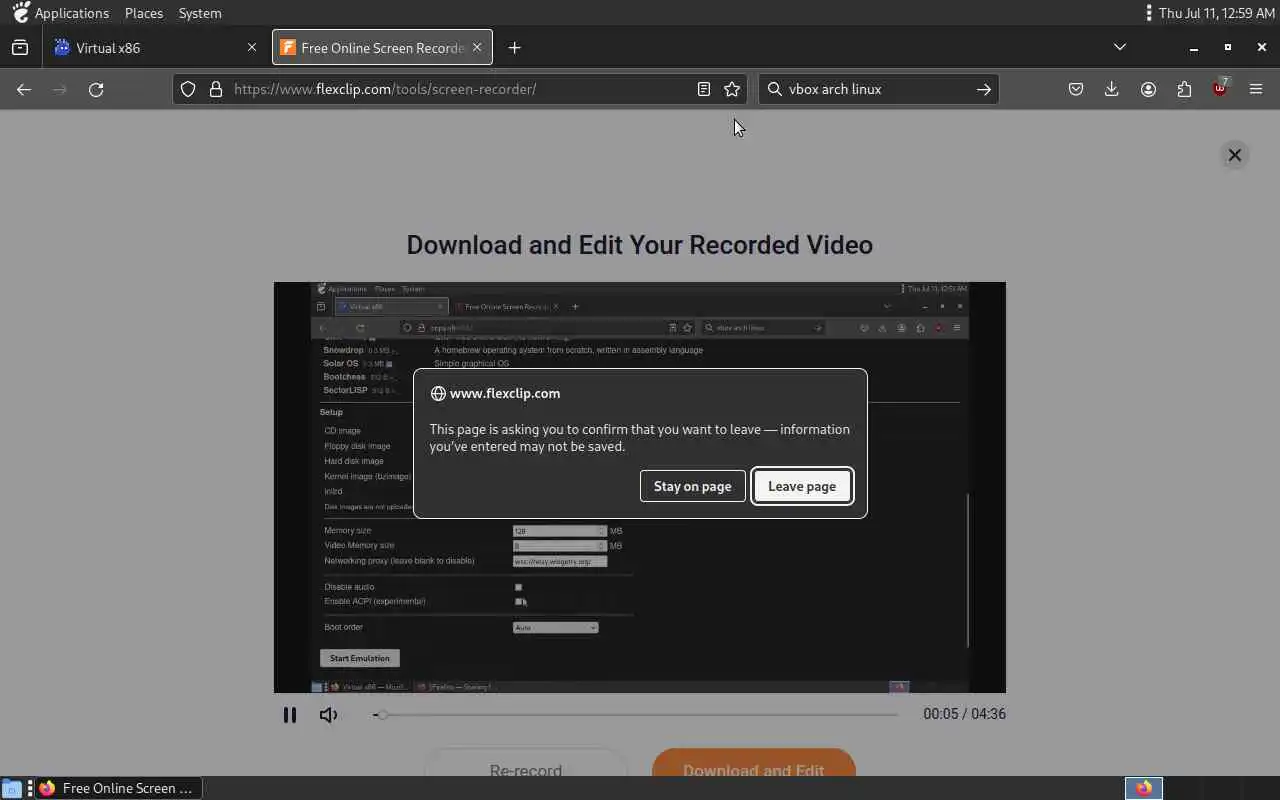Click Firefox workspace switcher icon bottom right
The height and width of the screenshot is (800, 1280).
point(1144,788)
